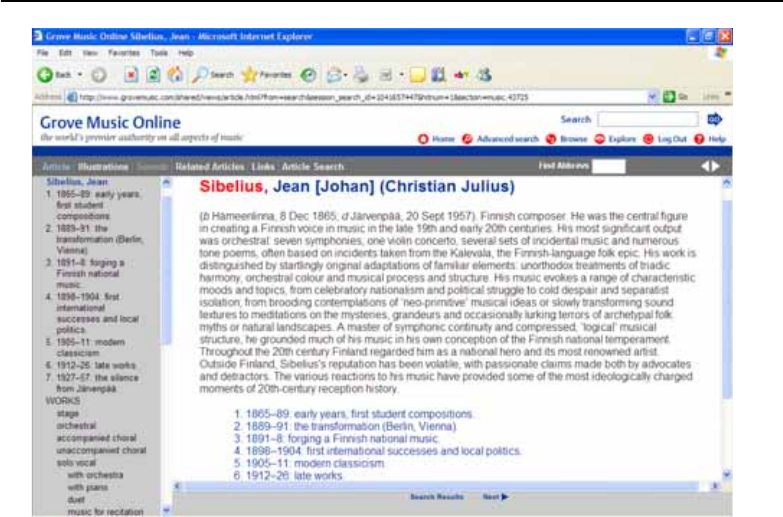Image resolution: width=783 pixels, height=517 pixels.
Task: Open section '1865–89: early years' link in article
Action: [x=359, y=414]
